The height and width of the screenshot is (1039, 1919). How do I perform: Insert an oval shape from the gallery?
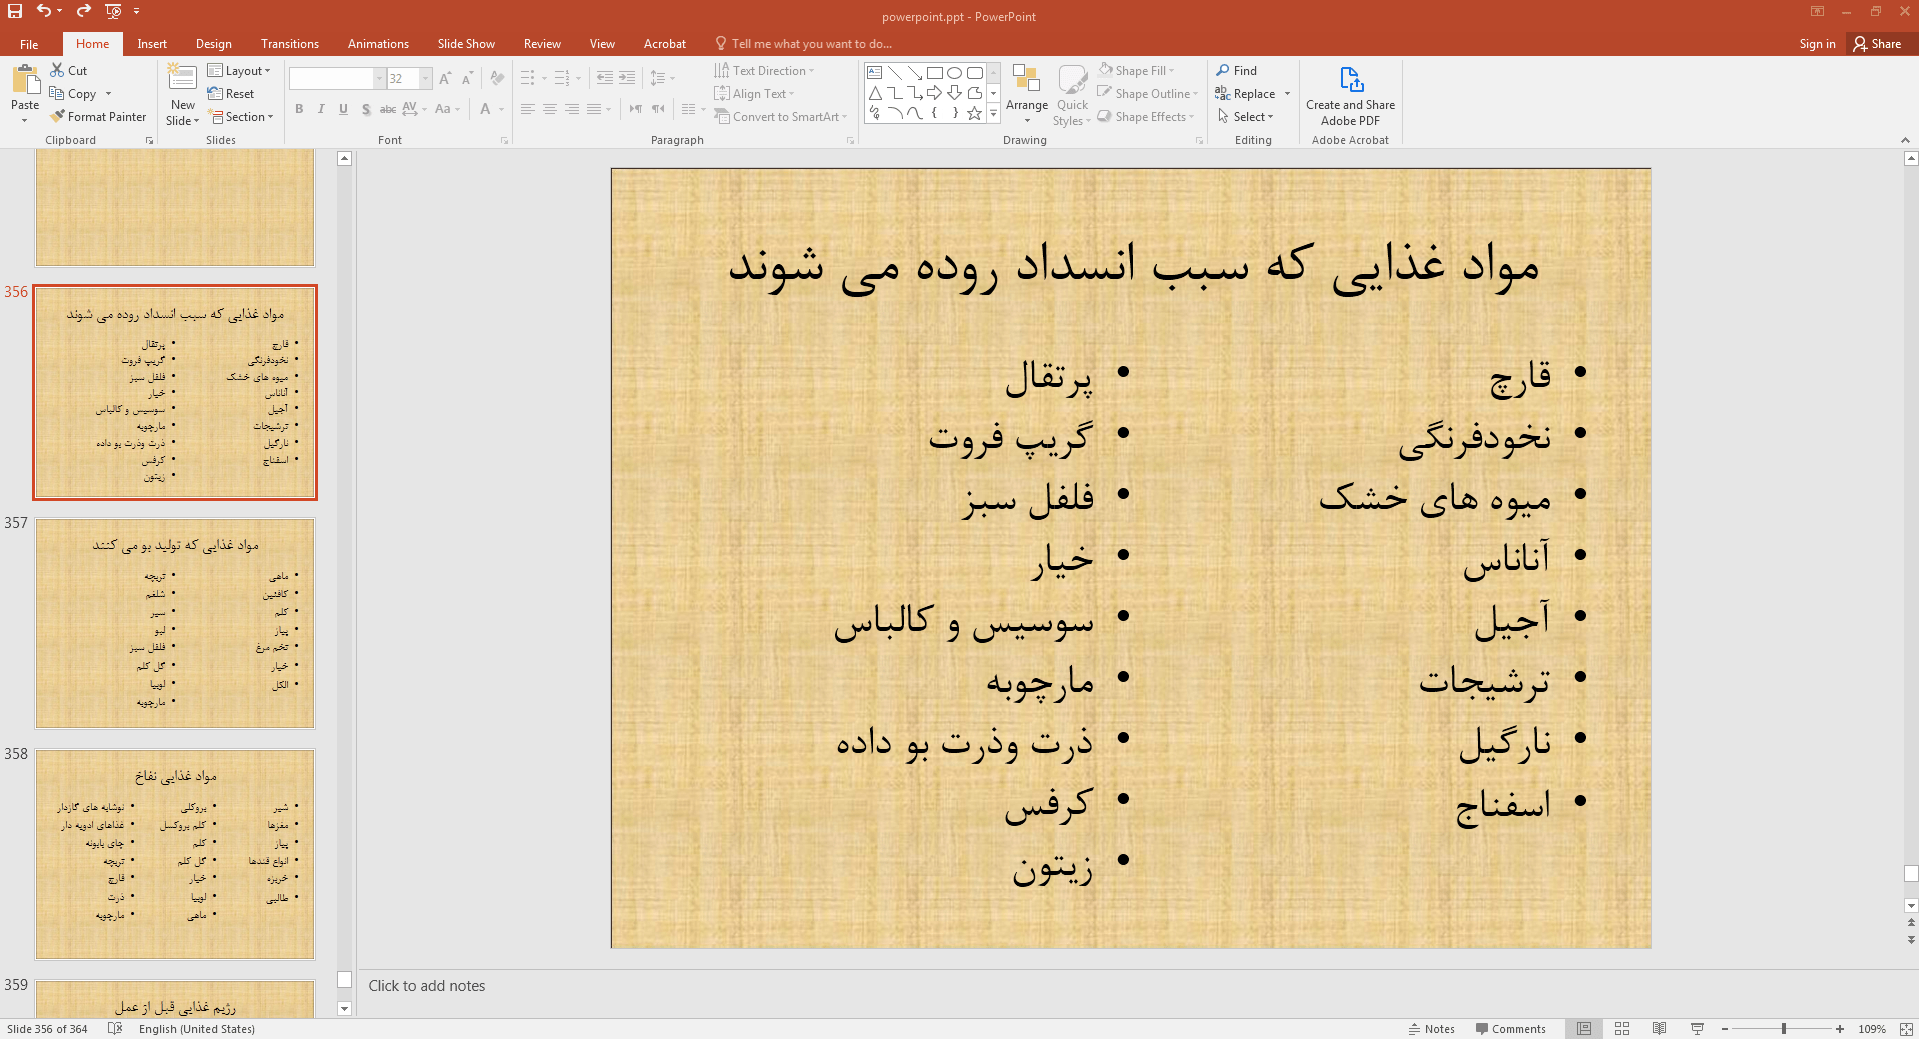pyautogui.click(x=955, y=73)
